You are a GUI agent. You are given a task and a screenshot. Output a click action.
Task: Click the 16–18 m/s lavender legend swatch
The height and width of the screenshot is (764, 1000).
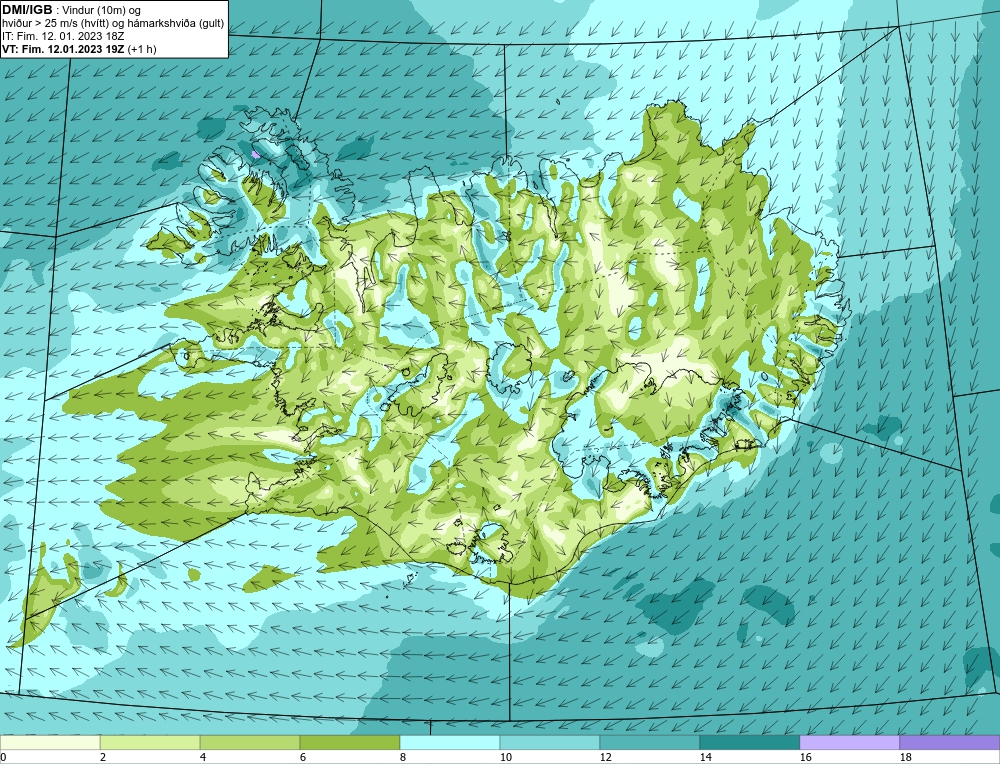(849, 742)
